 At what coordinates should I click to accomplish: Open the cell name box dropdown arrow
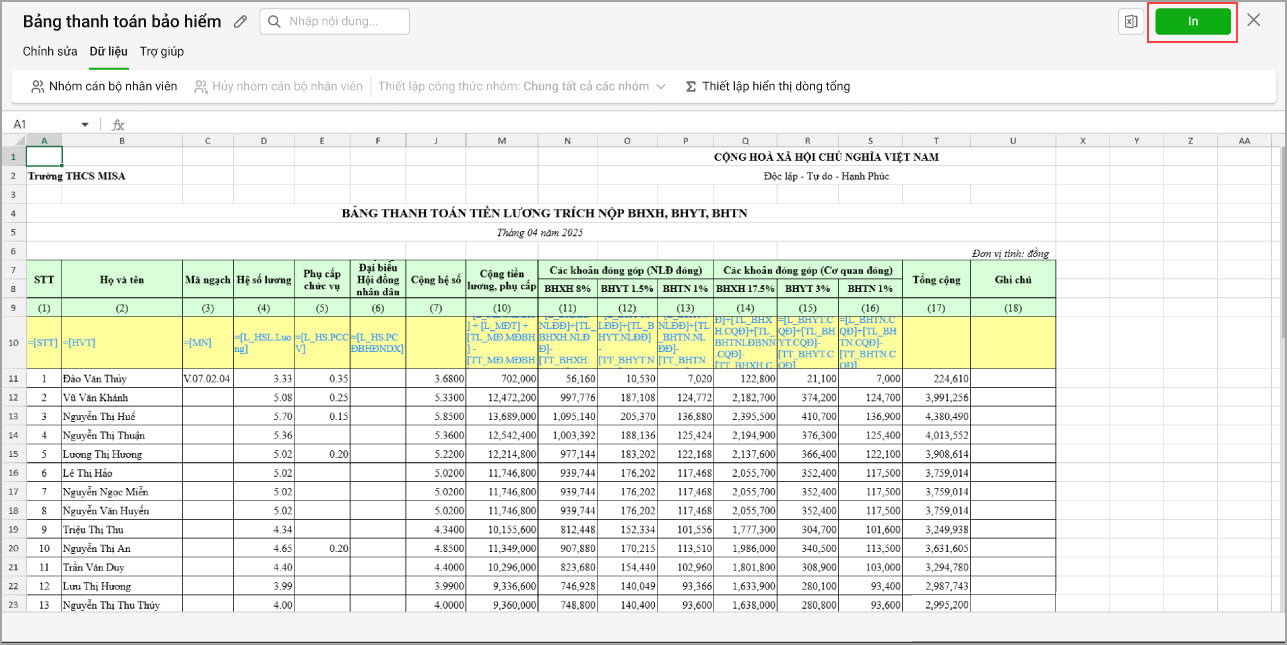tap(85, 124)
